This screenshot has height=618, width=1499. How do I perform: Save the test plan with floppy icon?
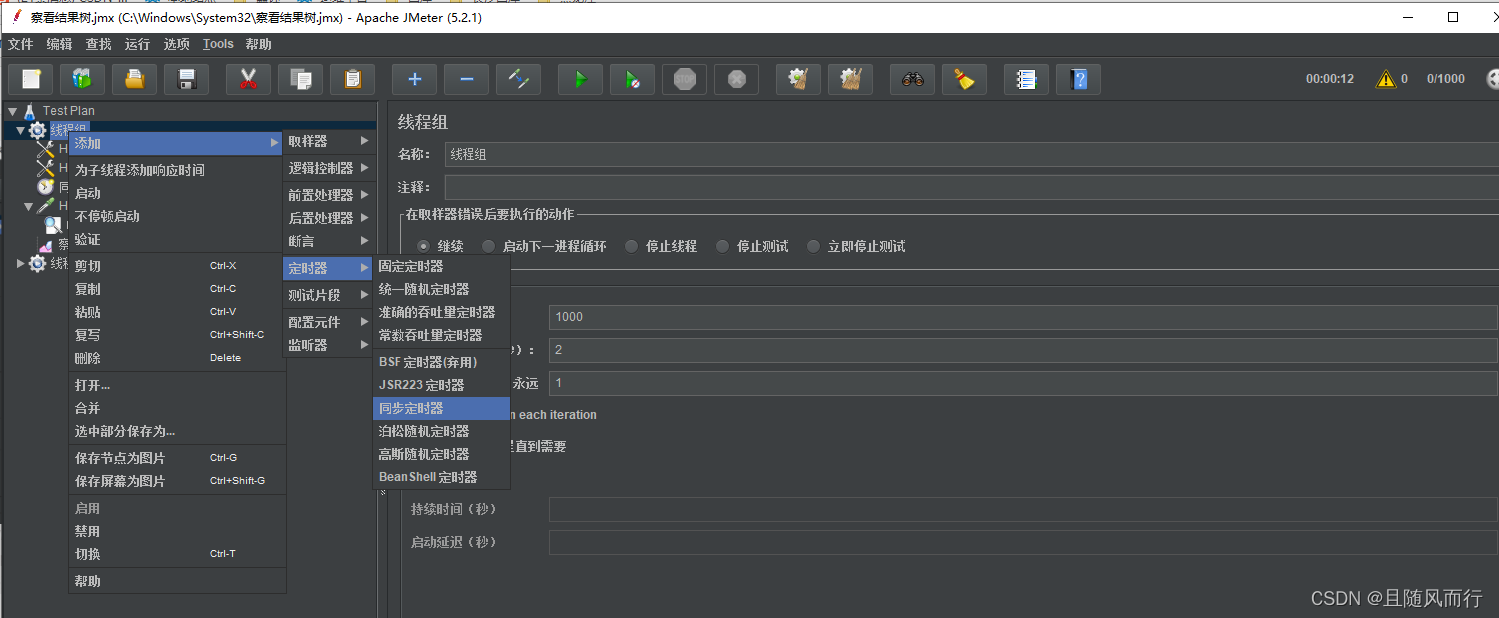[187, 79]
